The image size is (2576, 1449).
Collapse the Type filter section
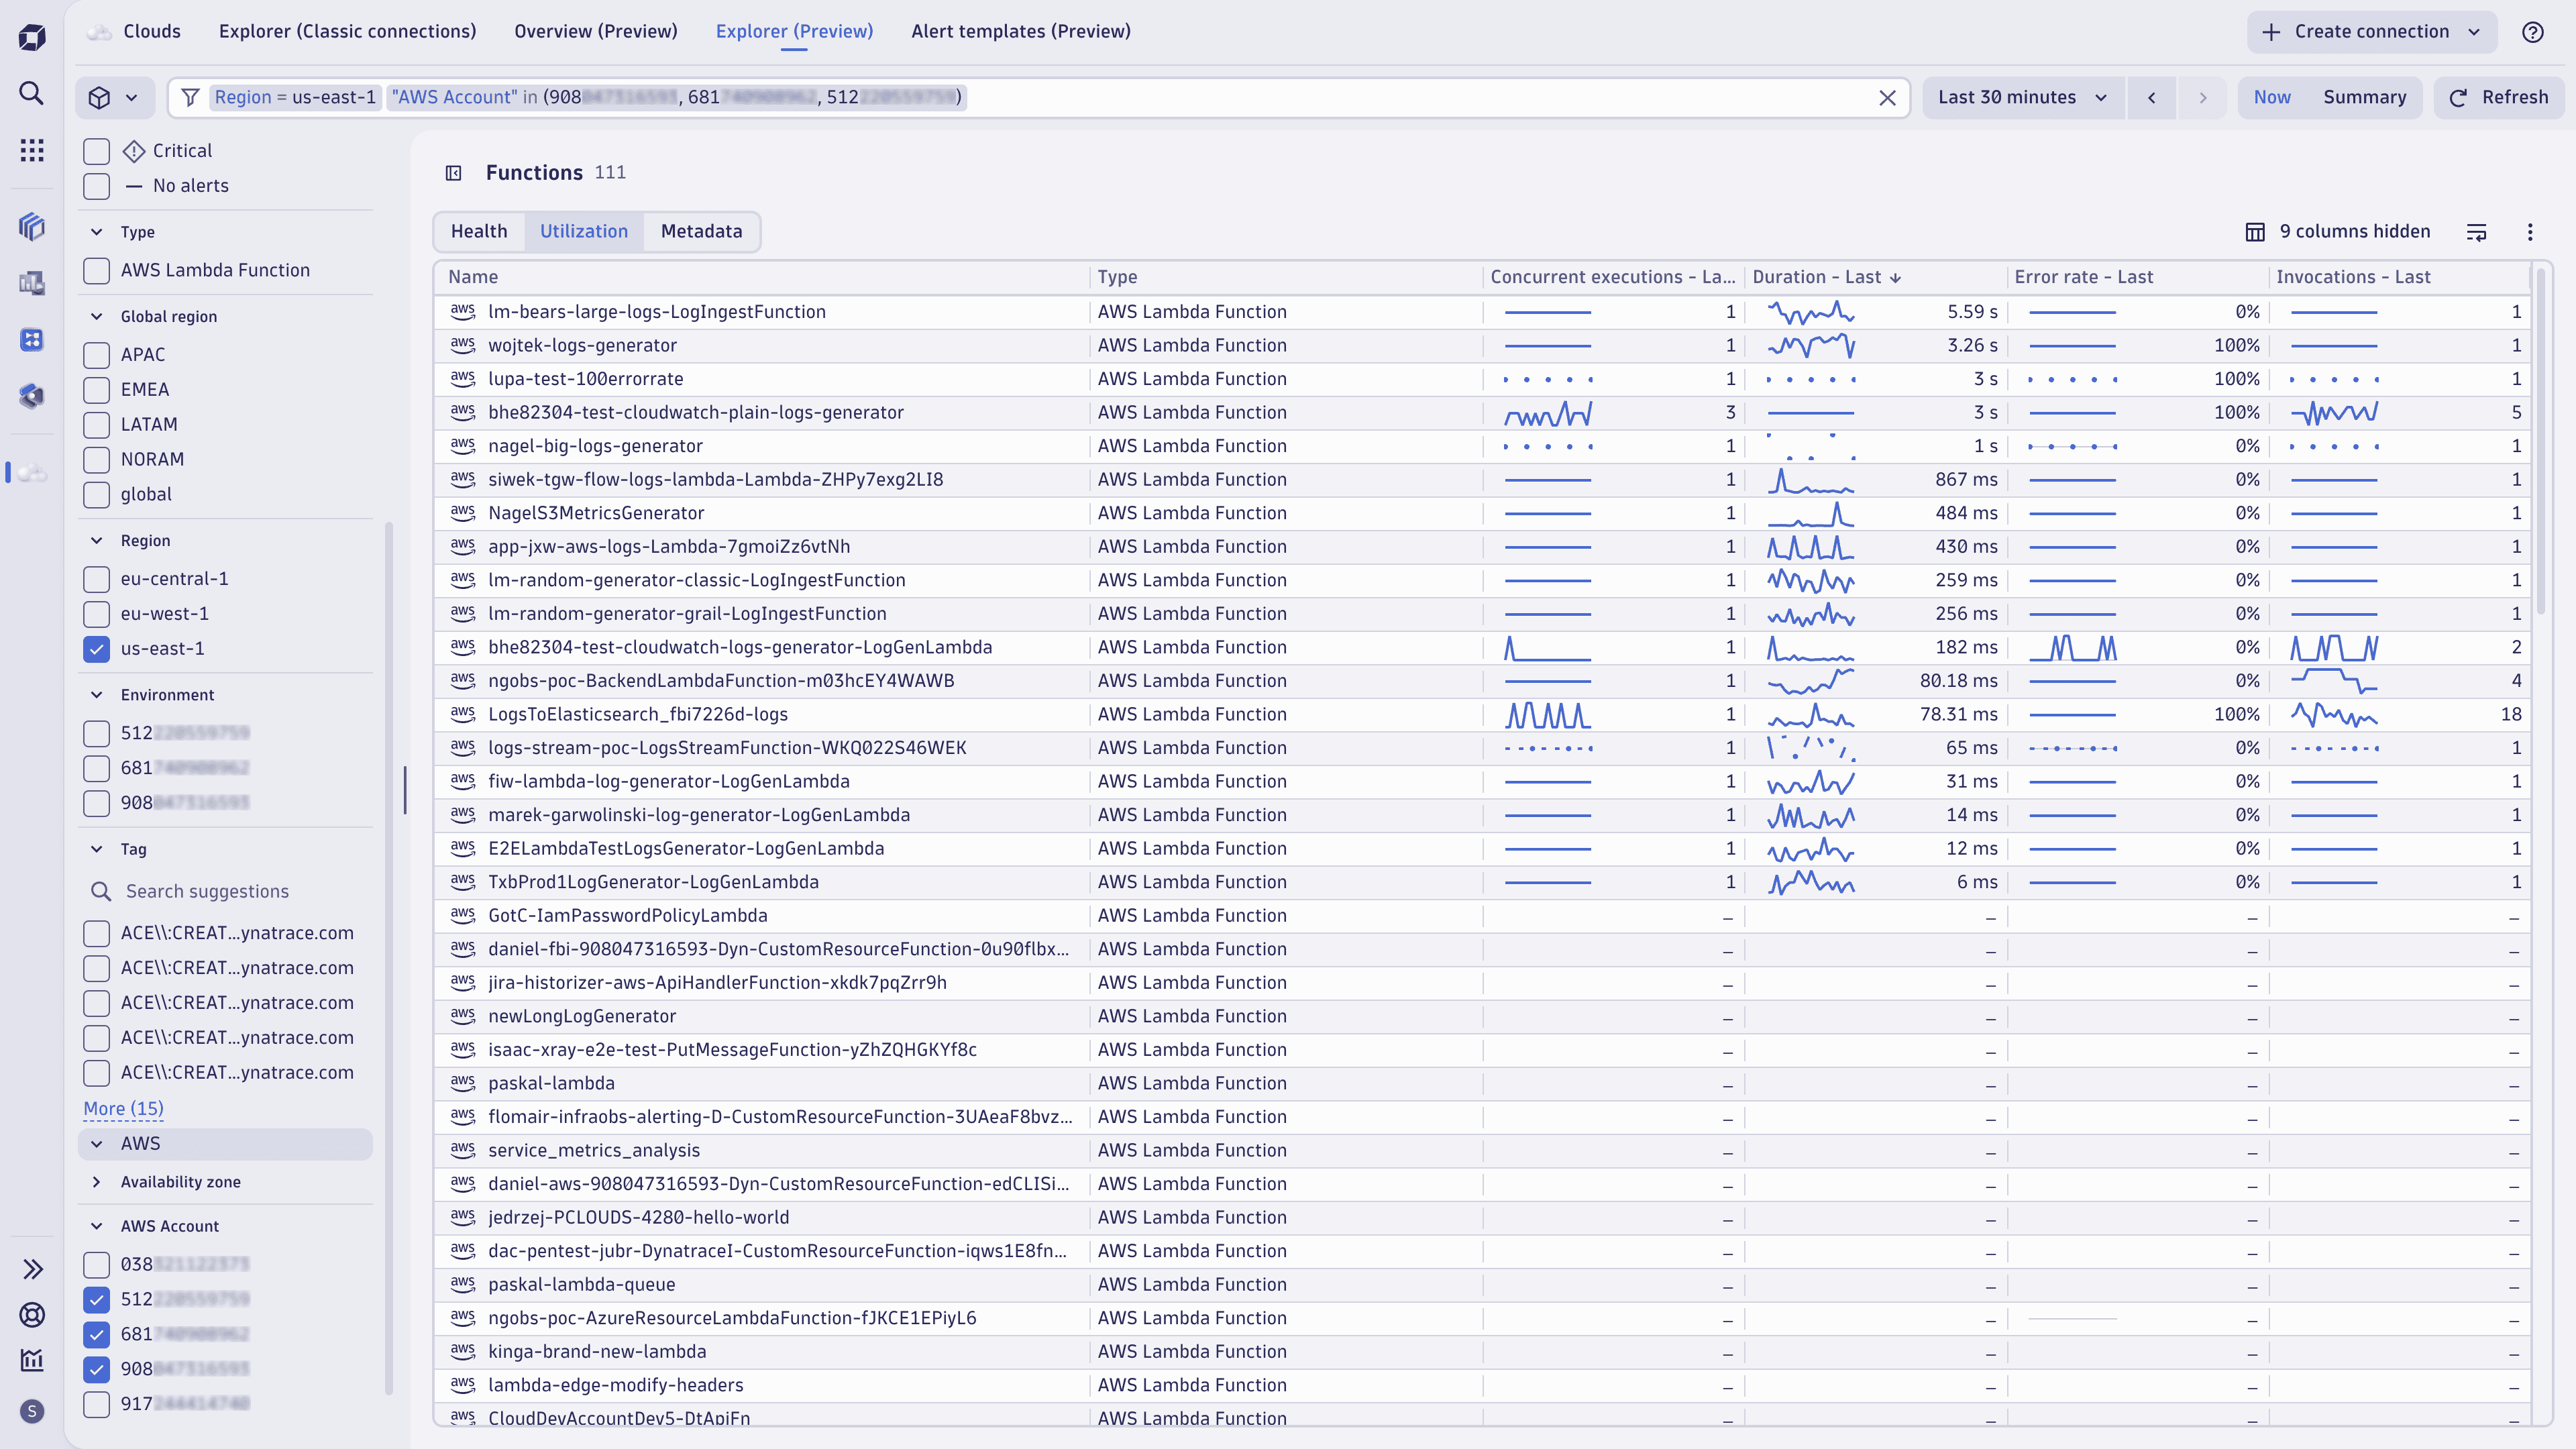pos(97,232)
